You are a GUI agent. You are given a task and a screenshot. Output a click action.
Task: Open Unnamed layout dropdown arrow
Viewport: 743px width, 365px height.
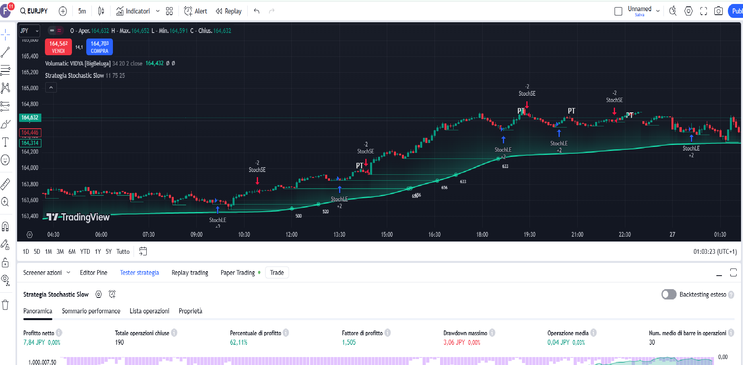click(658, 11)
